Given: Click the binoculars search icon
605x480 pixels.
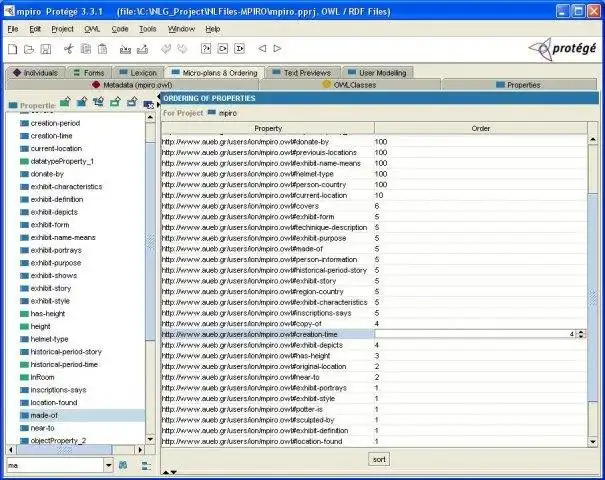Looking at the screenshot, I should pos(123,465).
